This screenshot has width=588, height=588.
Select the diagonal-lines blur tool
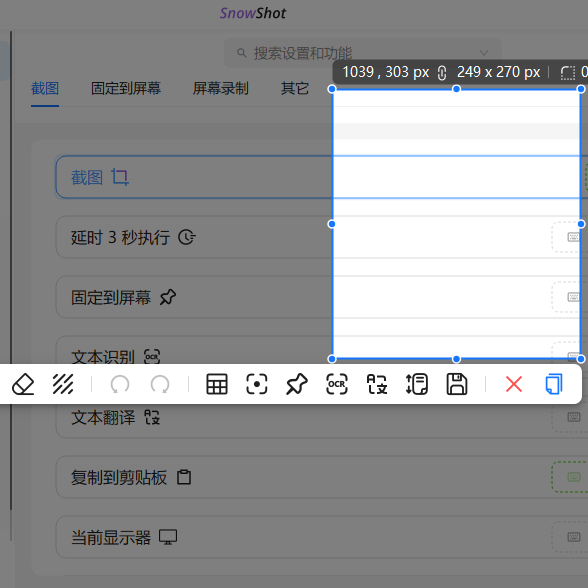[63, 384]
